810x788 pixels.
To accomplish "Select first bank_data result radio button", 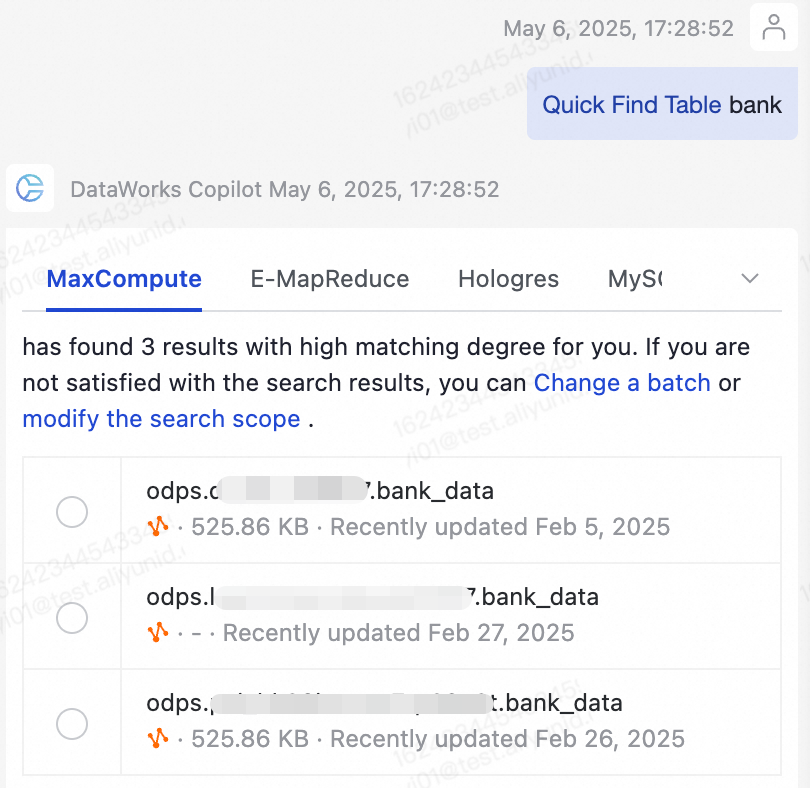I will [72, 512].
